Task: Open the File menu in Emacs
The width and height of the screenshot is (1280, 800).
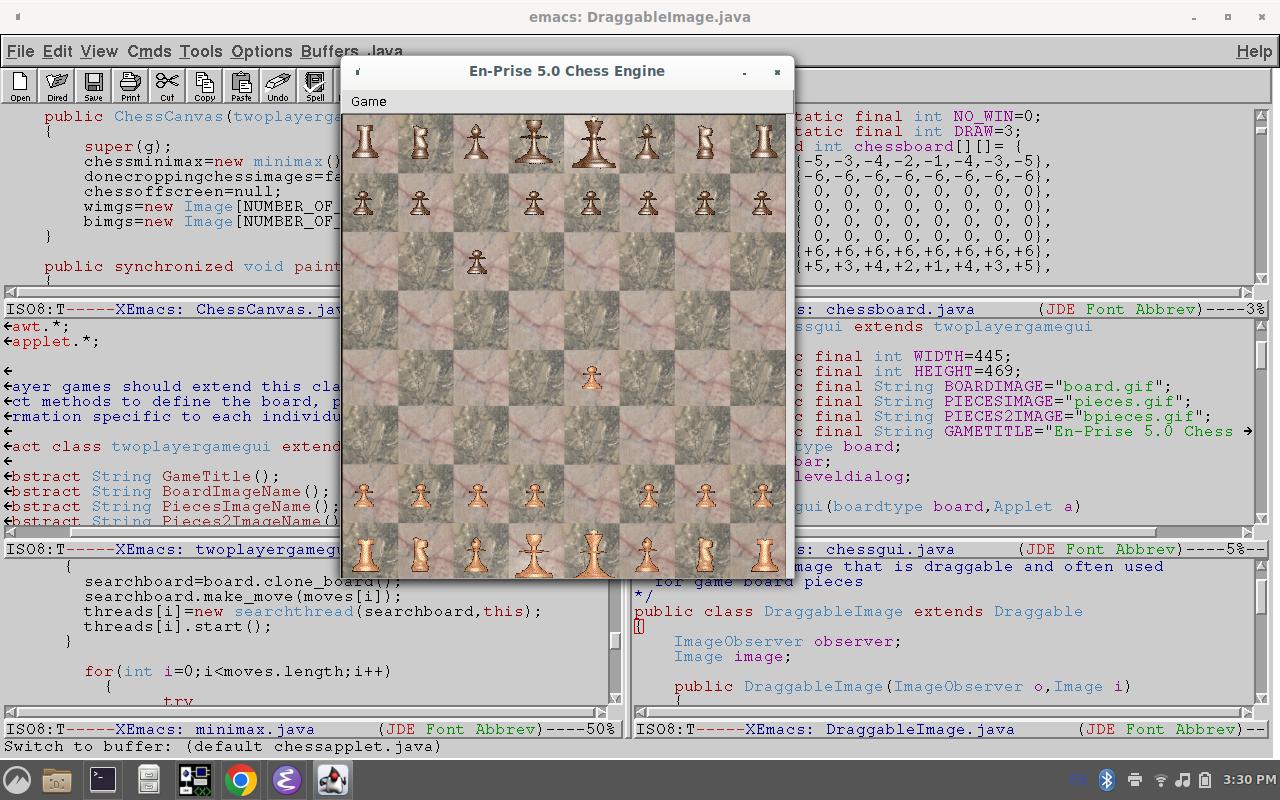Action: (x=20, y=51)
